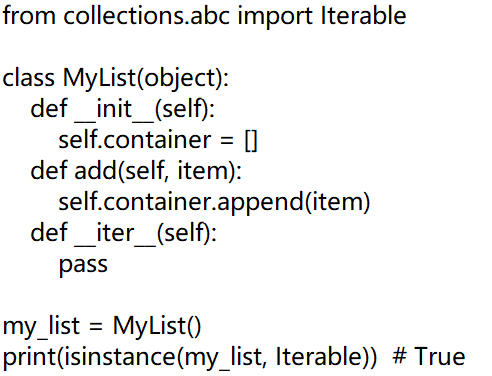This screenshot has height=376, width=492.
Task: Click 'MyList(object):' in class definition
Action: click(146, 79)
